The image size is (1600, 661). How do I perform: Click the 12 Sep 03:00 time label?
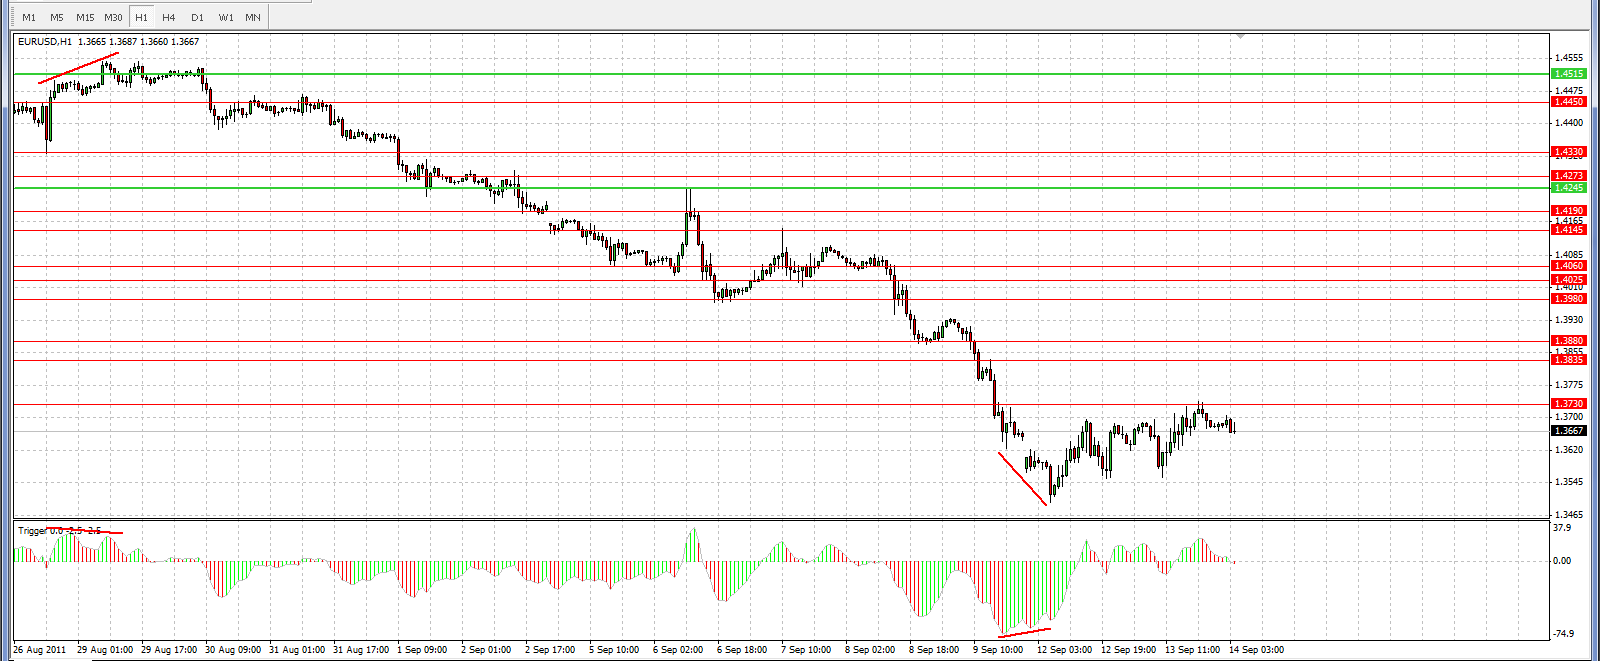(x=1064, y=650)
